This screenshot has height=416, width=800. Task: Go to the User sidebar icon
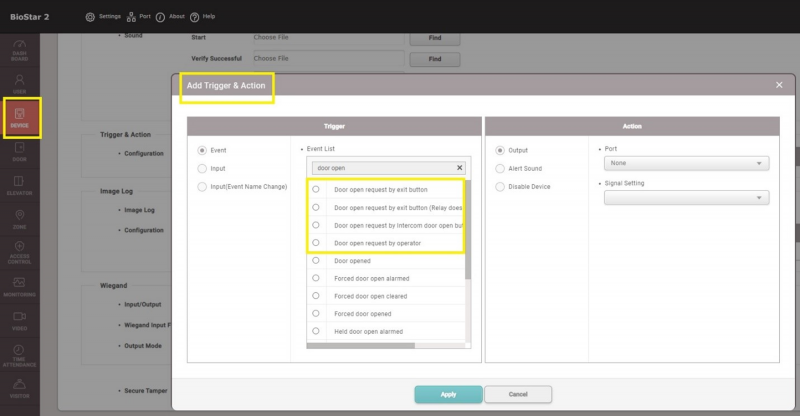click(19, 82)
